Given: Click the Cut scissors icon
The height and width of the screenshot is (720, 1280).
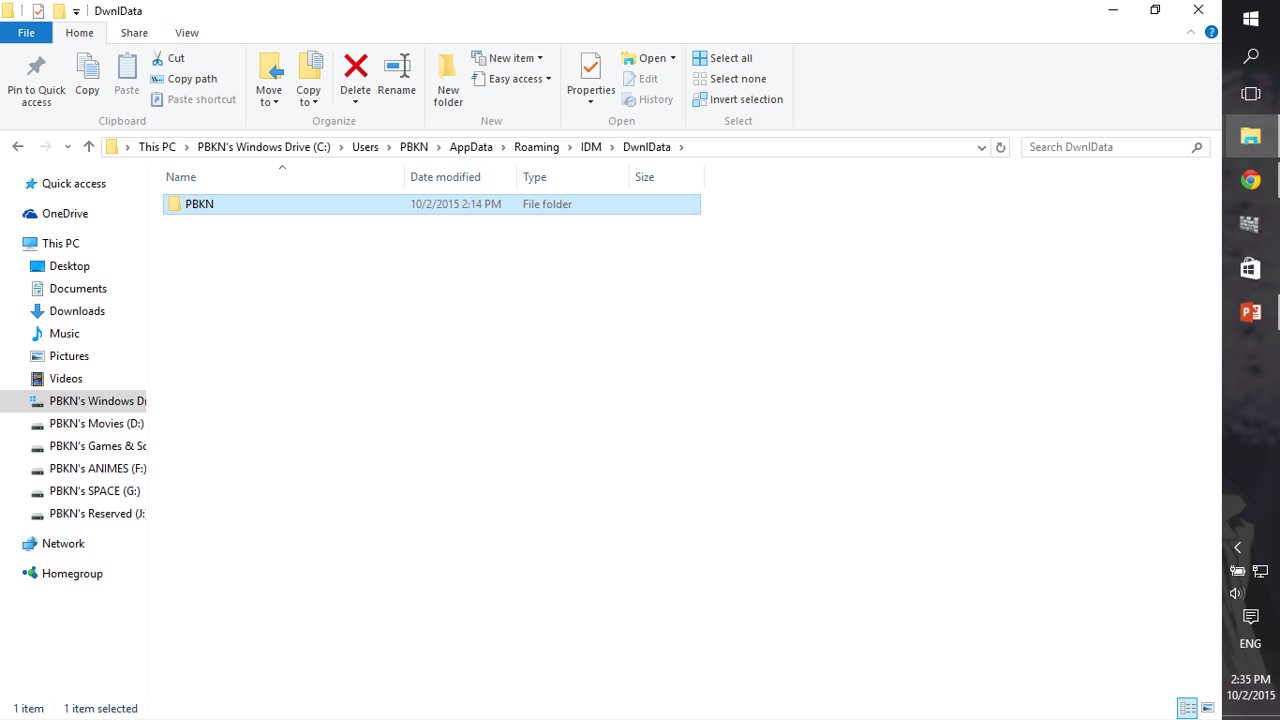Looking at the screenshot, I should click(158, 58).
